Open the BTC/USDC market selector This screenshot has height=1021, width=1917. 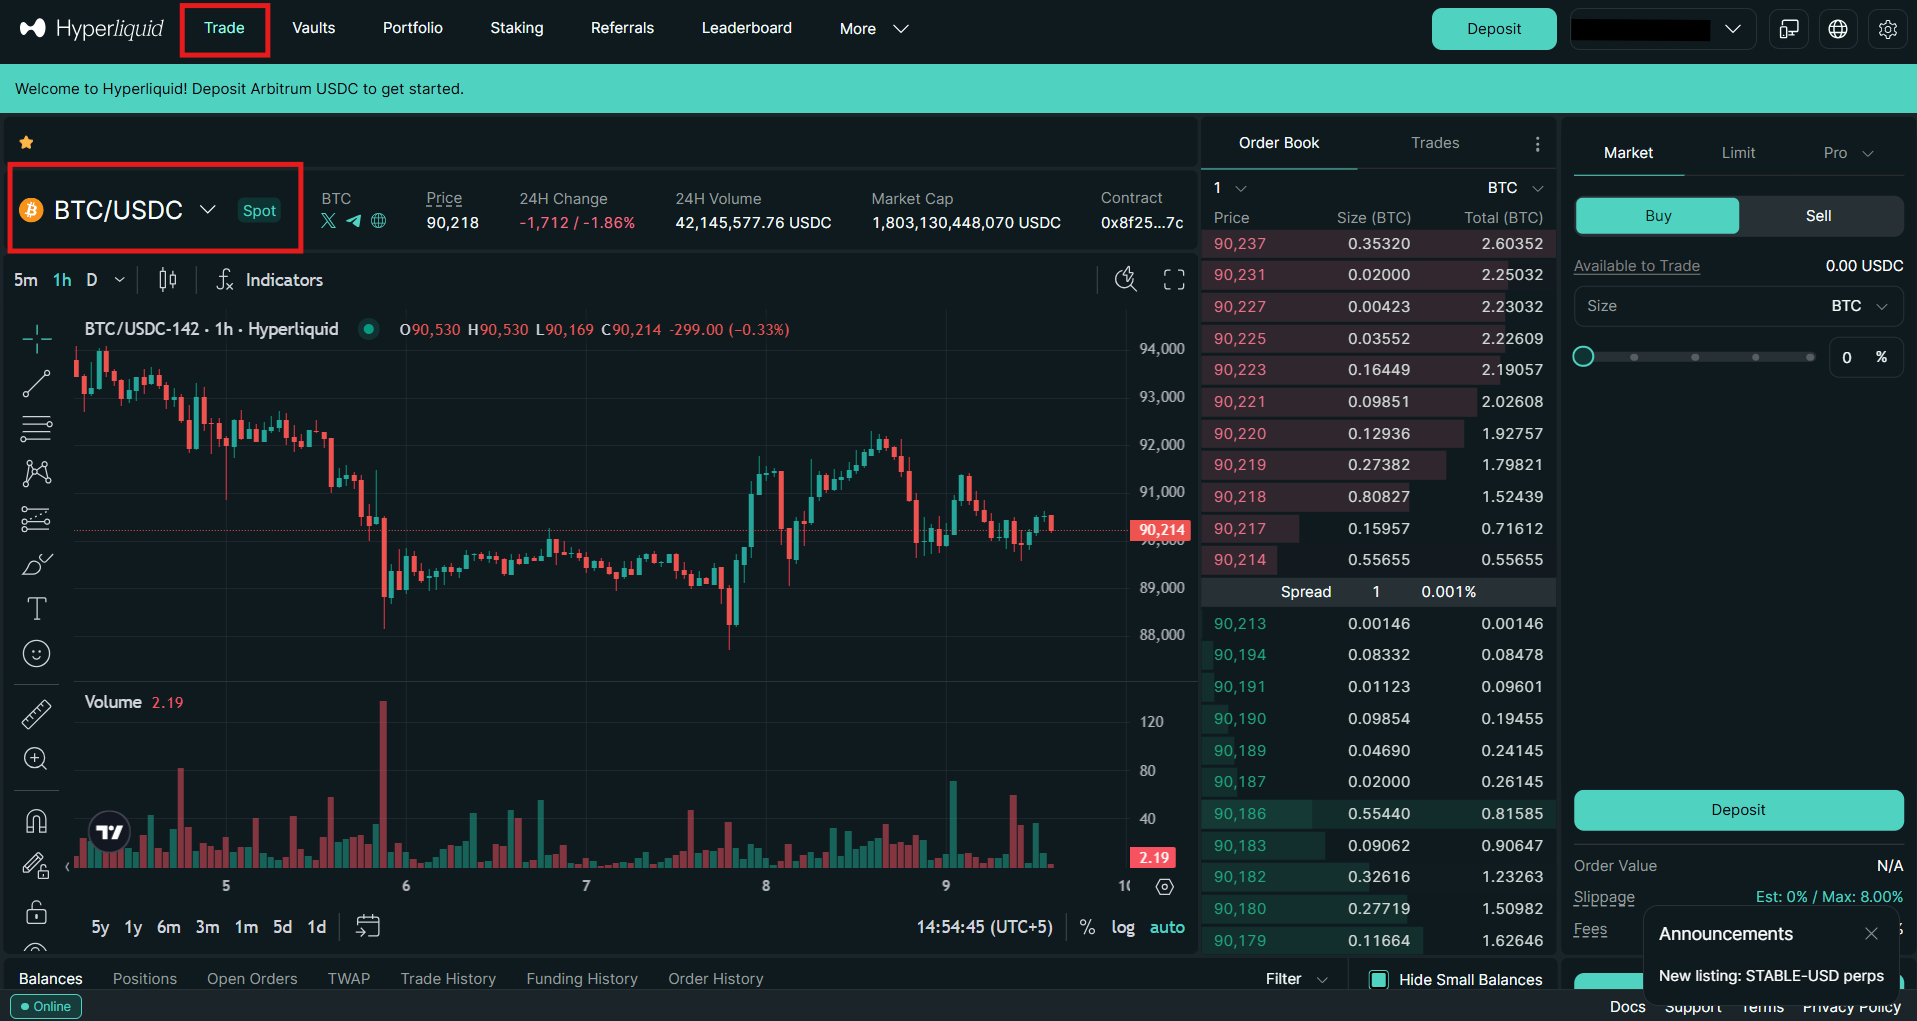120,209
